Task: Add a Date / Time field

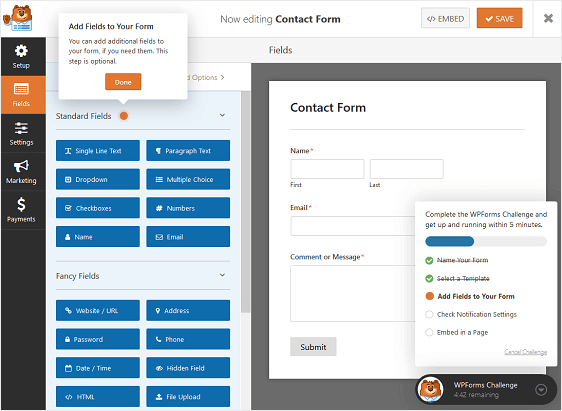Action: click(x=98, y=368)
